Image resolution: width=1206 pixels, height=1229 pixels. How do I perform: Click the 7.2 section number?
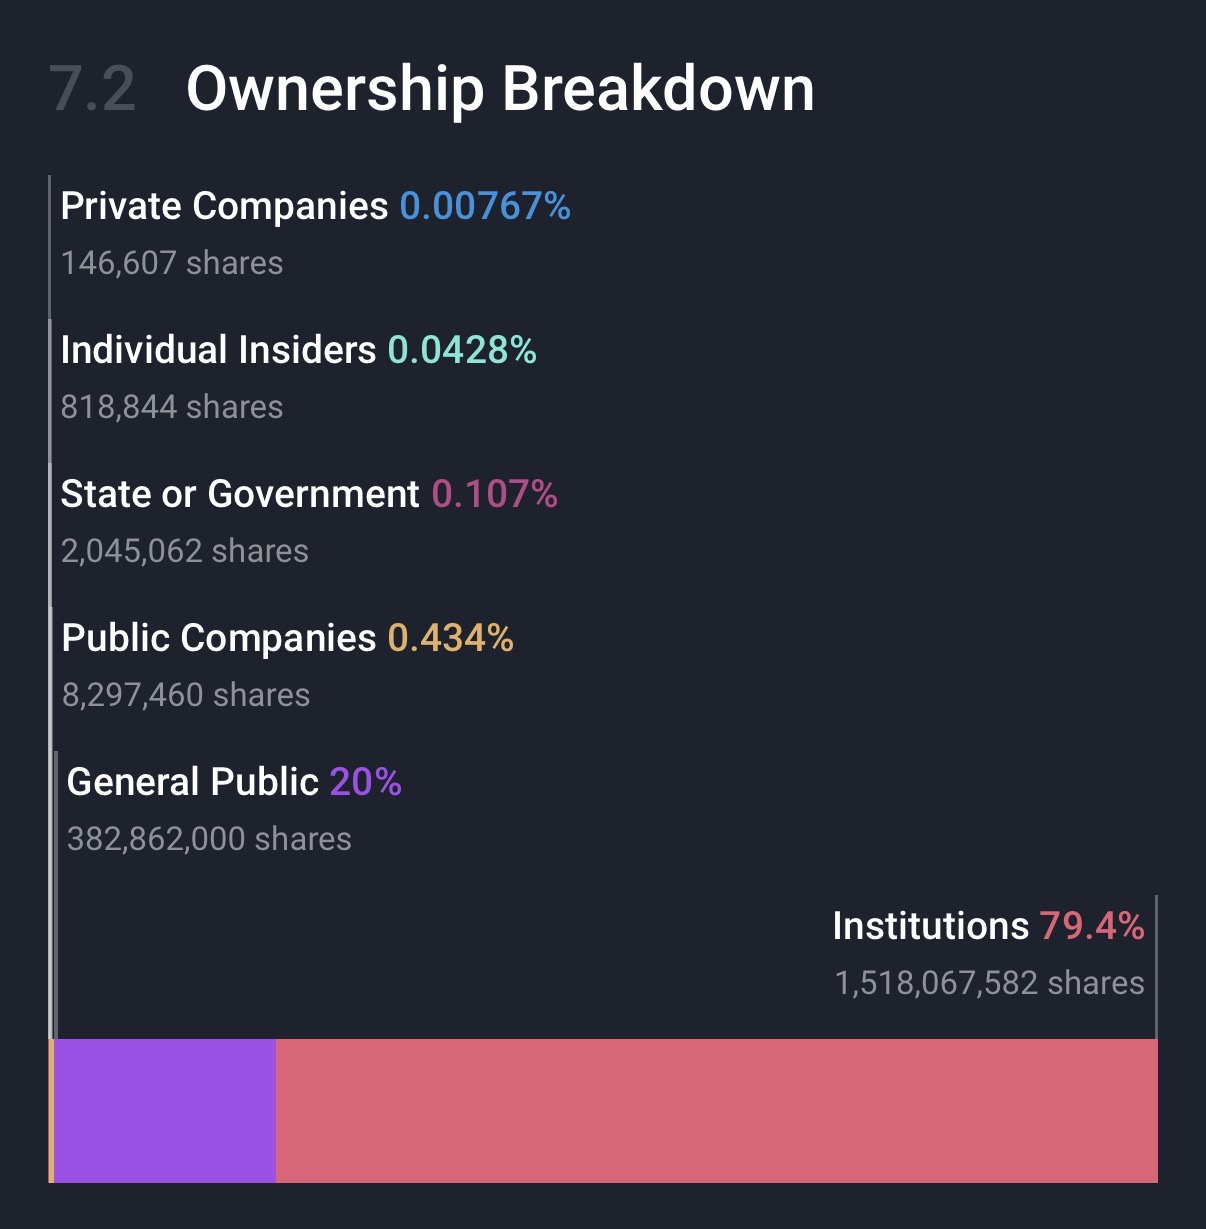[92, 89]
